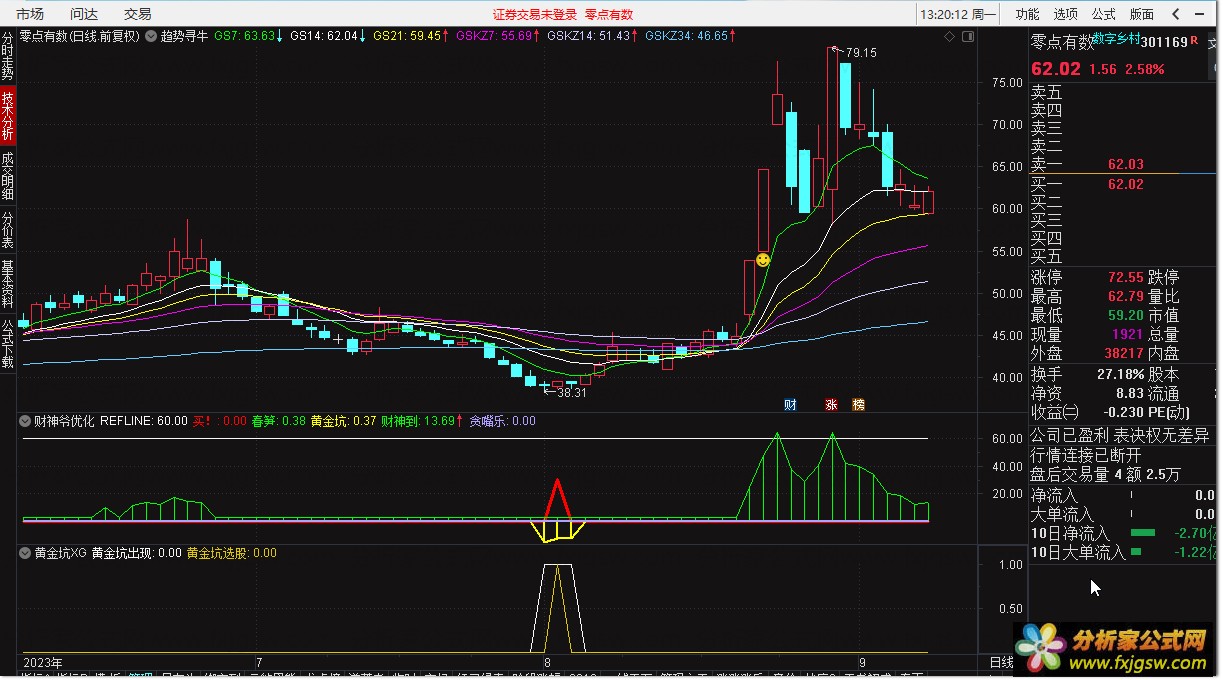
Task: Open the 选项 menu
Action: coord(1065,14)
